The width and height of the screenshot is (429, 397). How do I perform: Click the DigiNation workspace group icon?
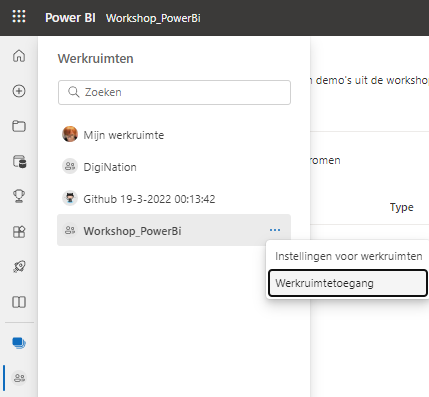coord(70,166)
